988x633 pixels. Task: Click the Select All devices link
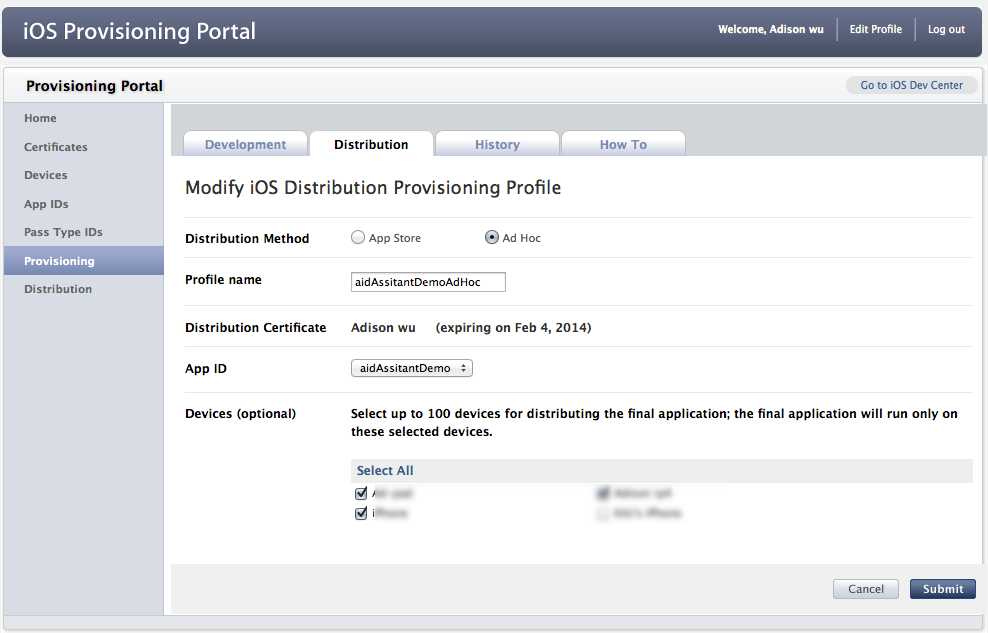385,470
